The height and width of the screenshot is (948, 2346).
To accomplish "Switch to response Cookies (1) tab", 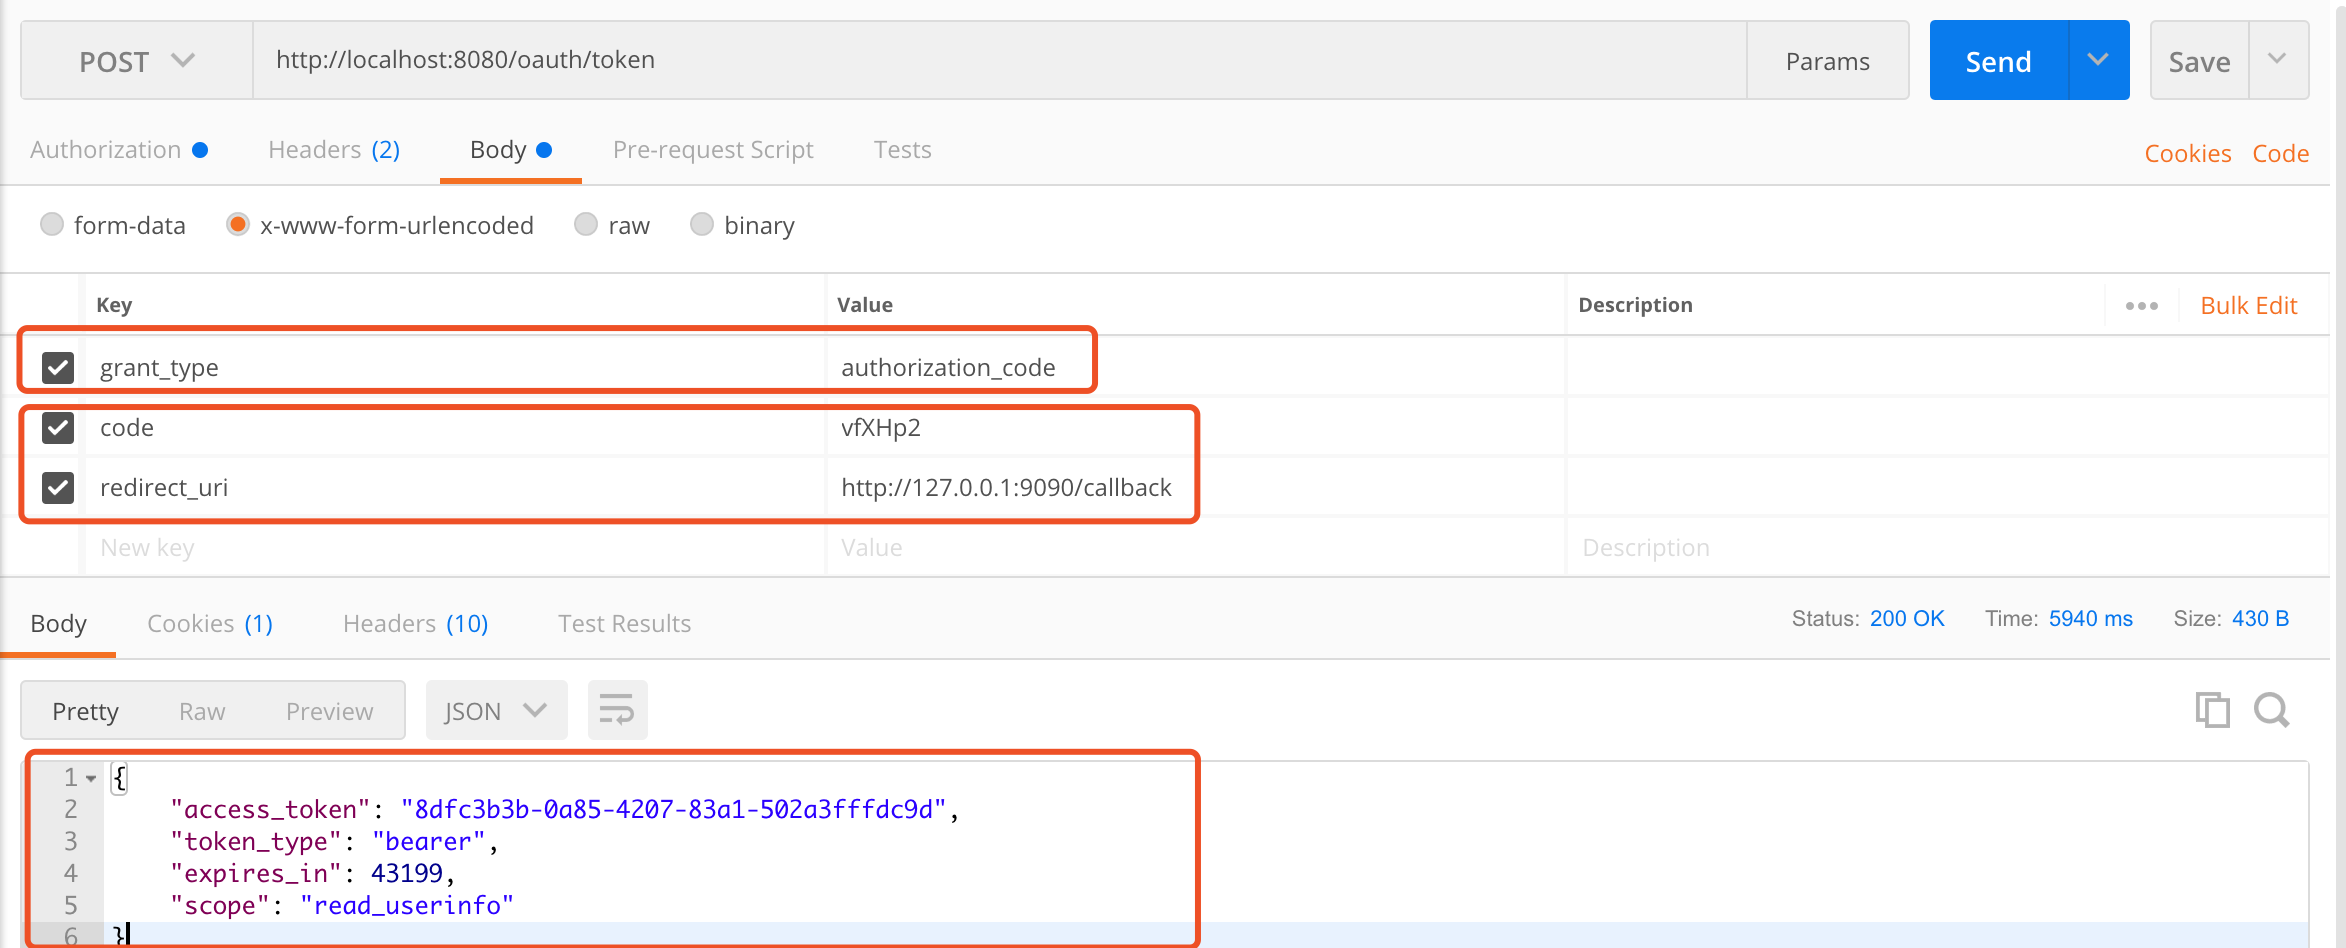I will [210, 624].
